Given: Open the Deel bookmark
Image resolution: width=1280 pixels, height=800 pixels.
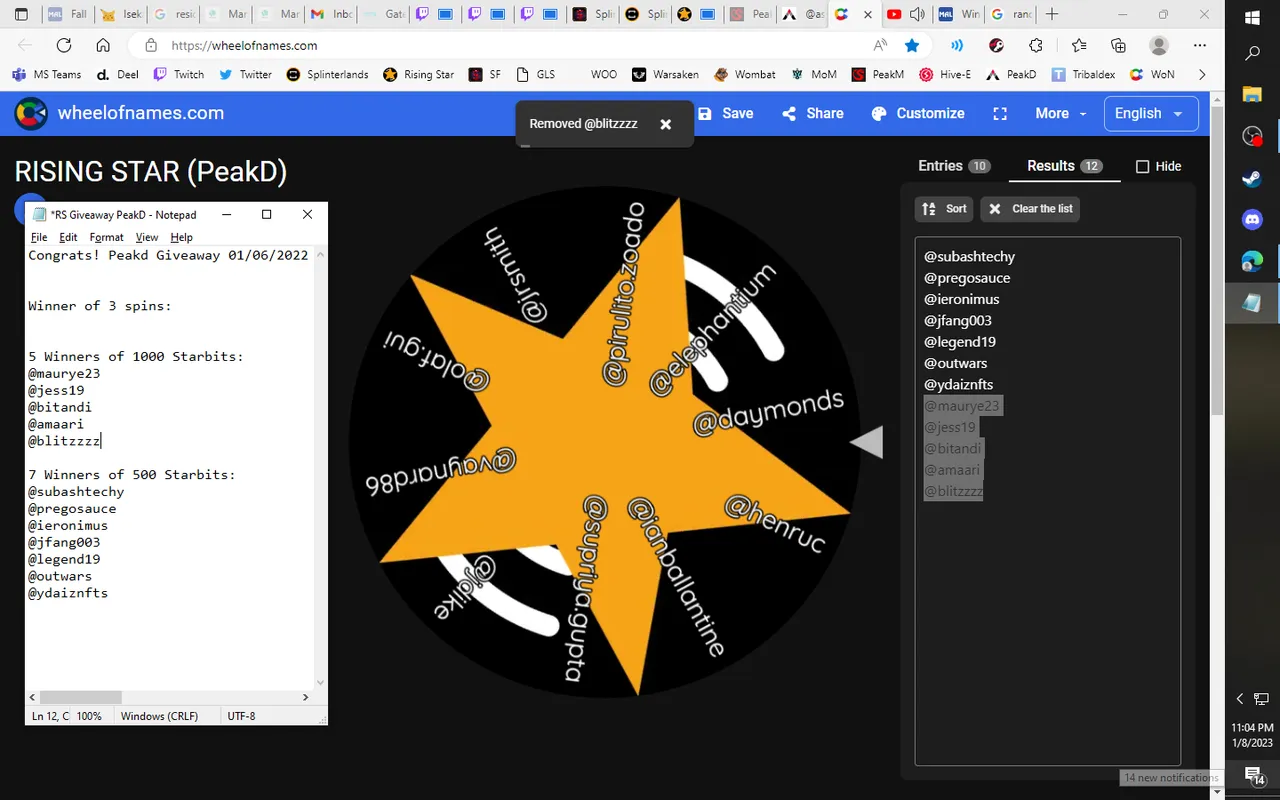Looking at the screenshot, I should coord(116,74).
